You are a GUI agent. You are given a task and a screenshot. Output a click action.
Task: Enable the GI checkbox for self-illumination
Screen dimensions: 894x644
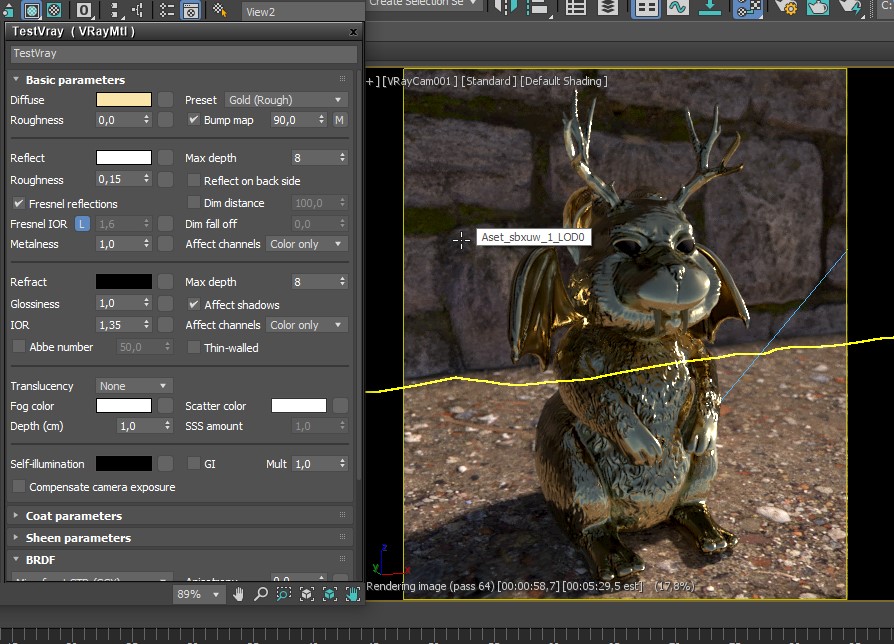194,463
